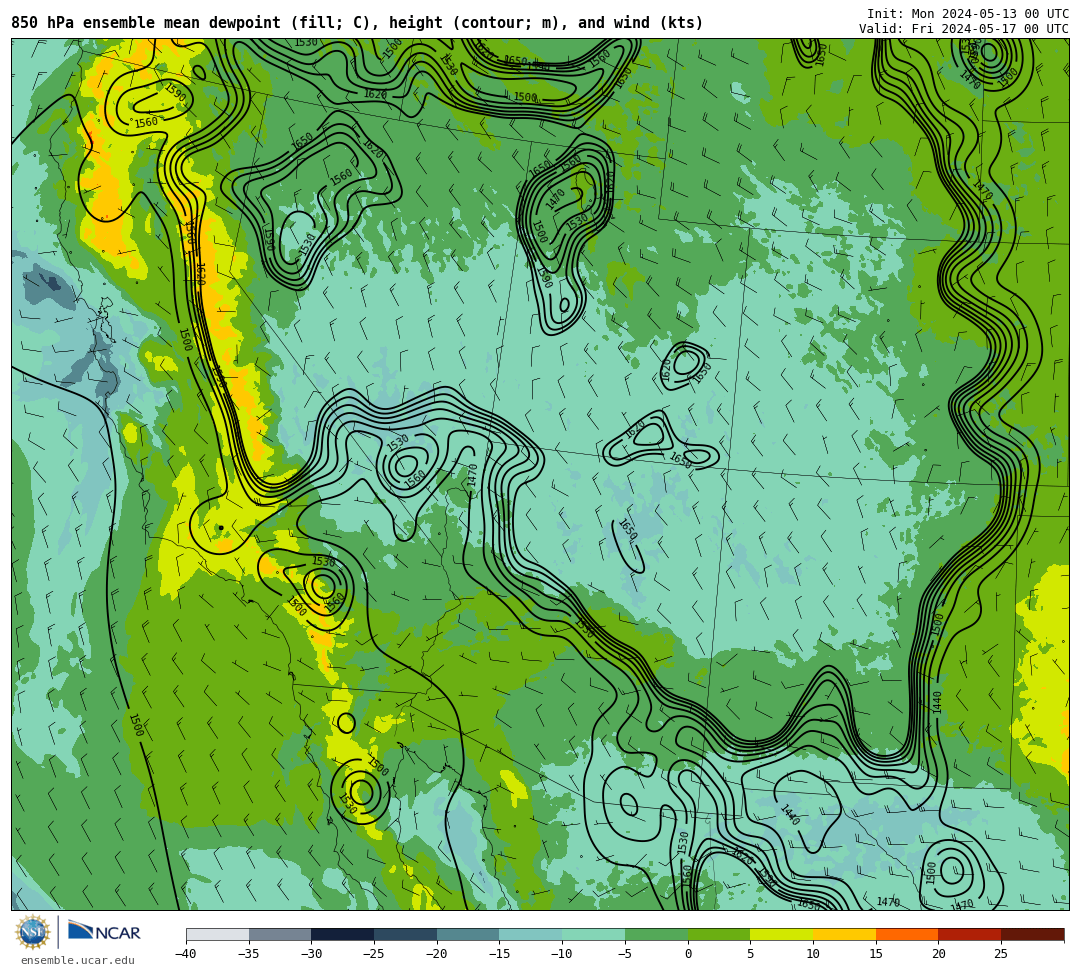Pick the light teal -15 to -10 colorbar segment
The height and width of the screenshot is (973, 1080).
click(x=530, y=934)
